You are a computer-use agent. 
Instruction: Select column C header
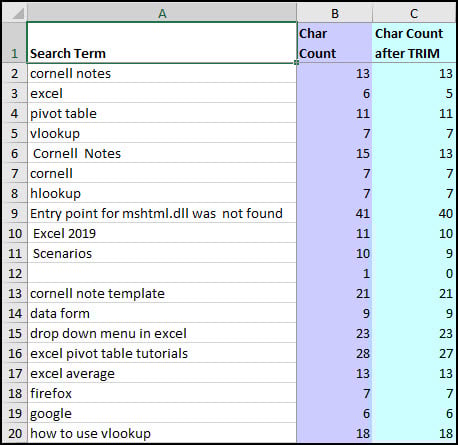414,13
